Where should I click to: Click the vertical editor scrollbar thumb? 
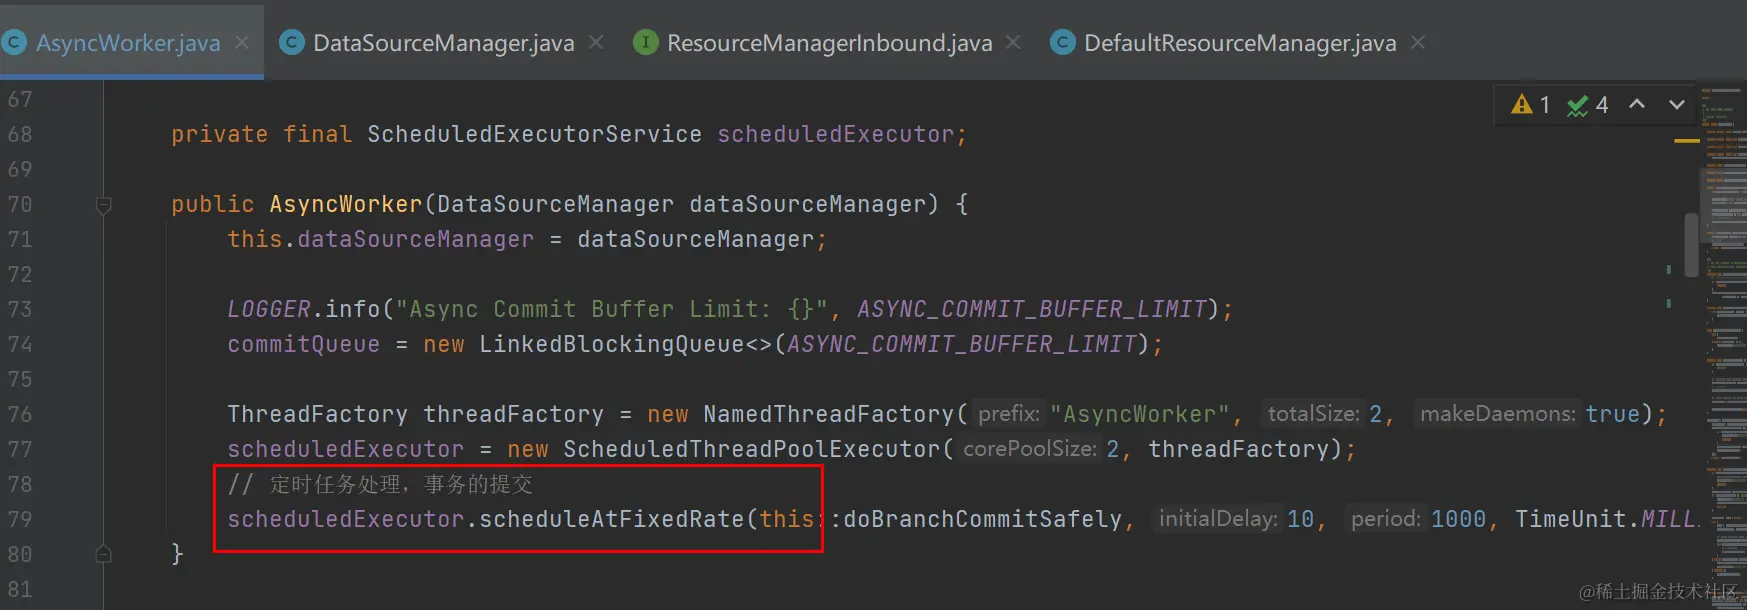1691,245
